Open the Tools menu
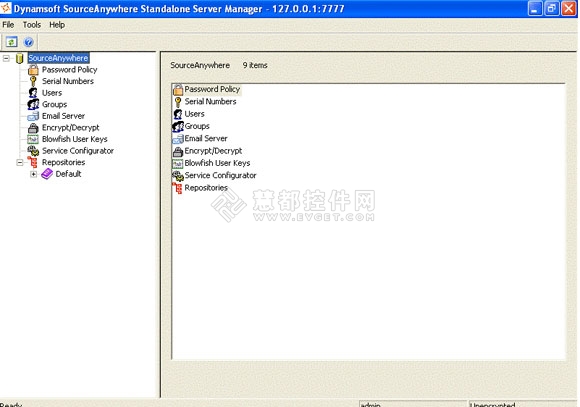This screenshot has width=580, height=407. coord(32,25)
